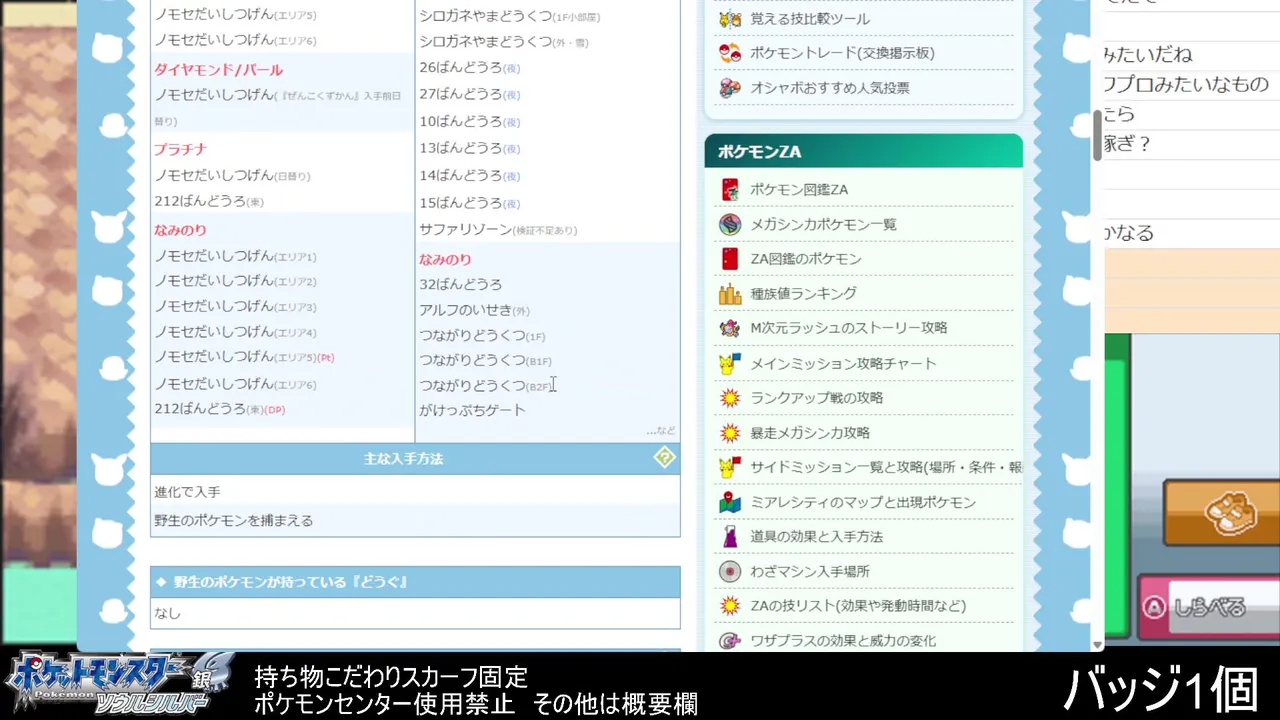Screen dimensions: 1280x720
Task: Click the burst icon beside 暴走メガシンカ攻略
Action: click(x=730, y=433)
